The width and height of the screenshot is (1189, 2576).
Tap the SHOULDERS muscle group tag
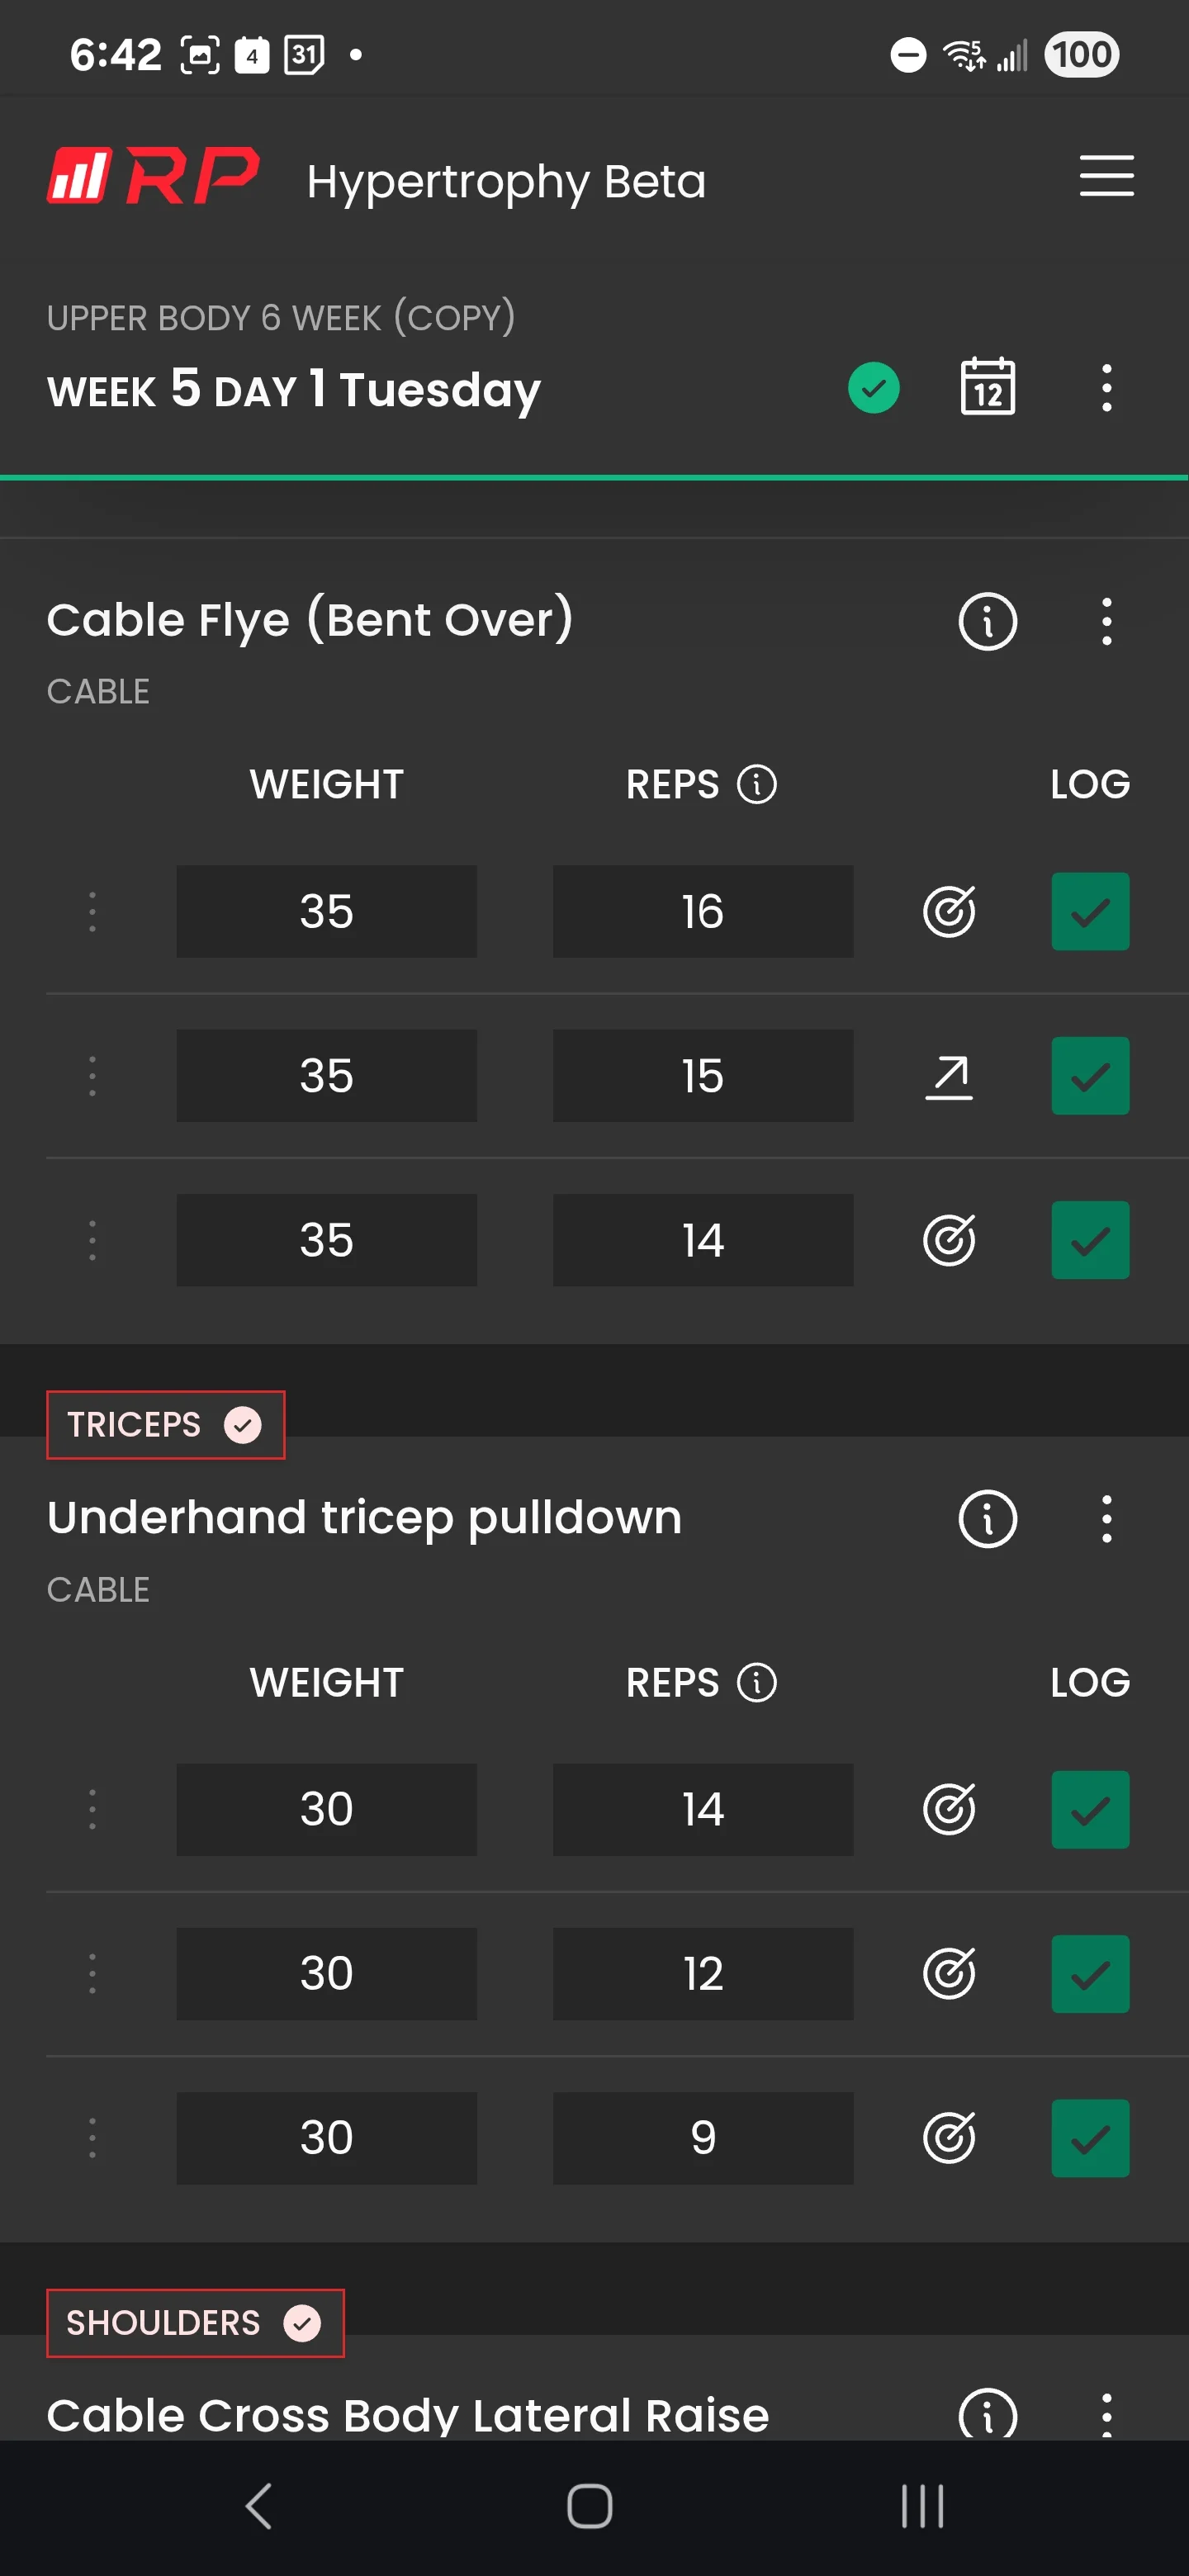click(195, 2322)
